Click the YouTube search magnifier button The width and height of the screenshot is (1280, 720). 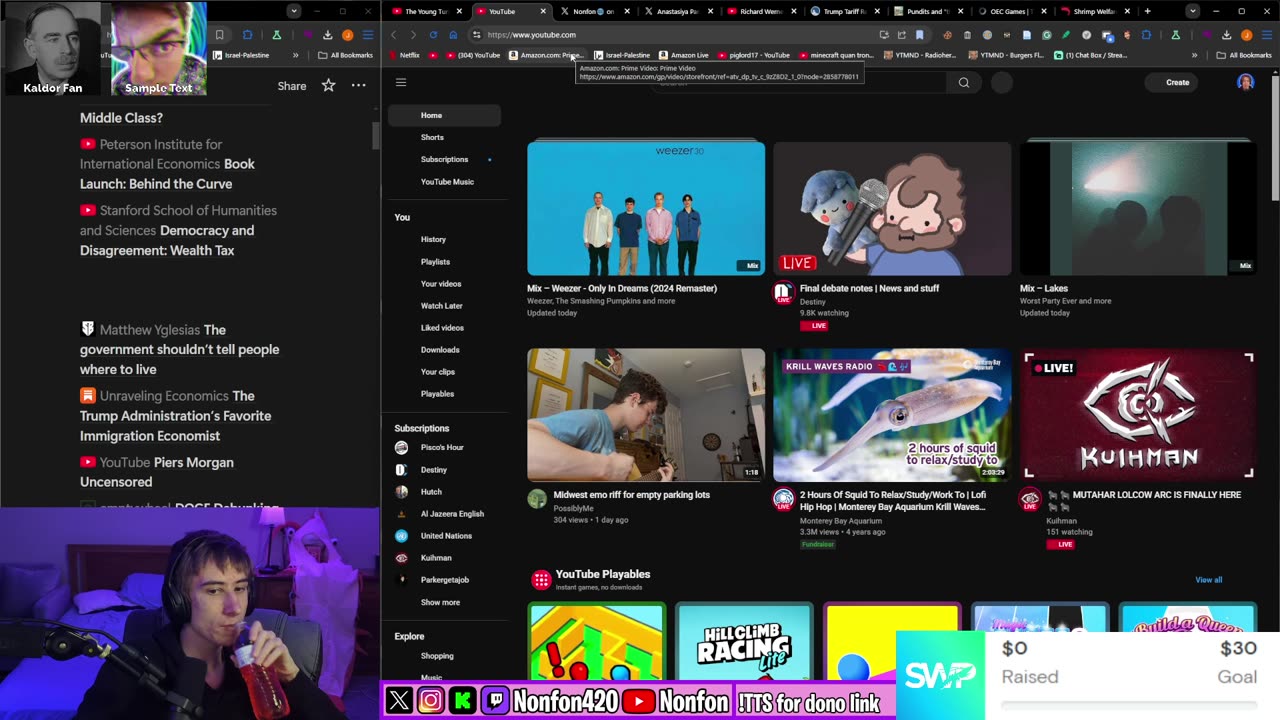[x=964, y=83]
